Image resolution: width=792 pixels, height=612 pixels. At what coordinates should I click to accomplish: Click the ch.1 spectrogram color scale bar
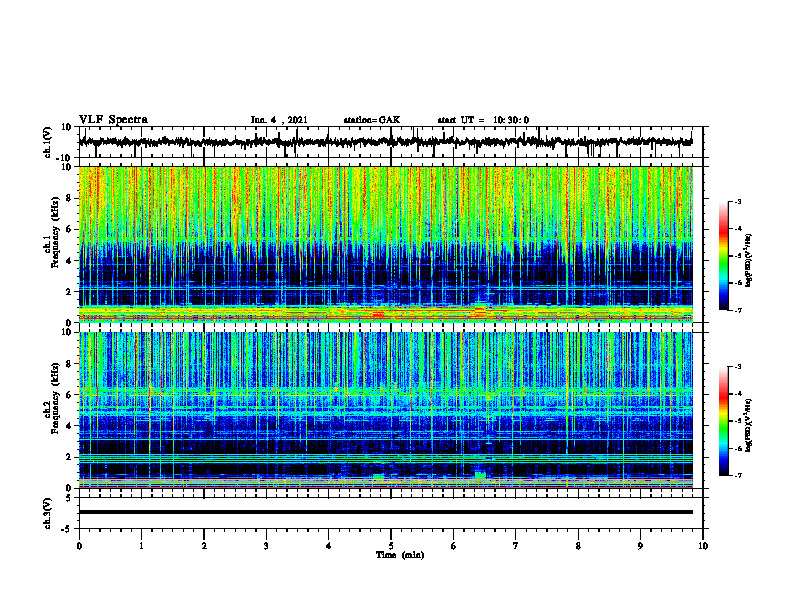723,256
